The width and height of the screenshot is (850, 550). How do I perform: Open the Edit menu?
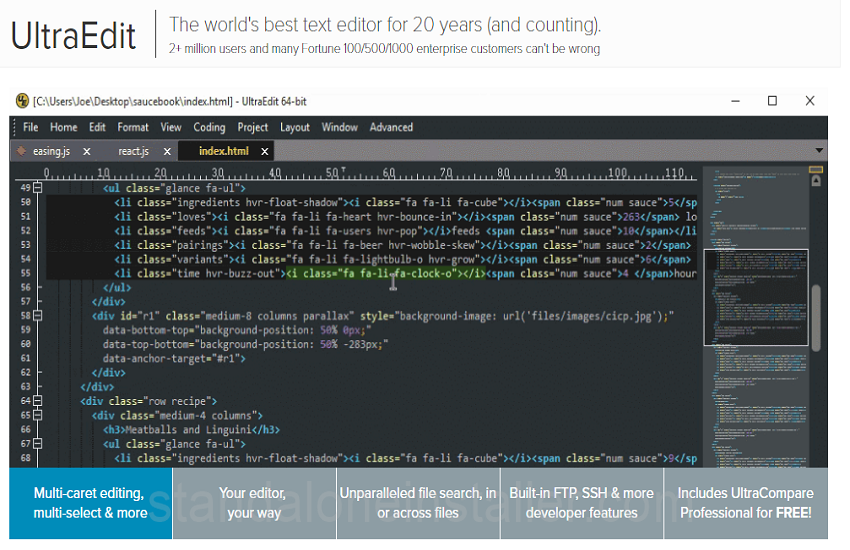97,127
